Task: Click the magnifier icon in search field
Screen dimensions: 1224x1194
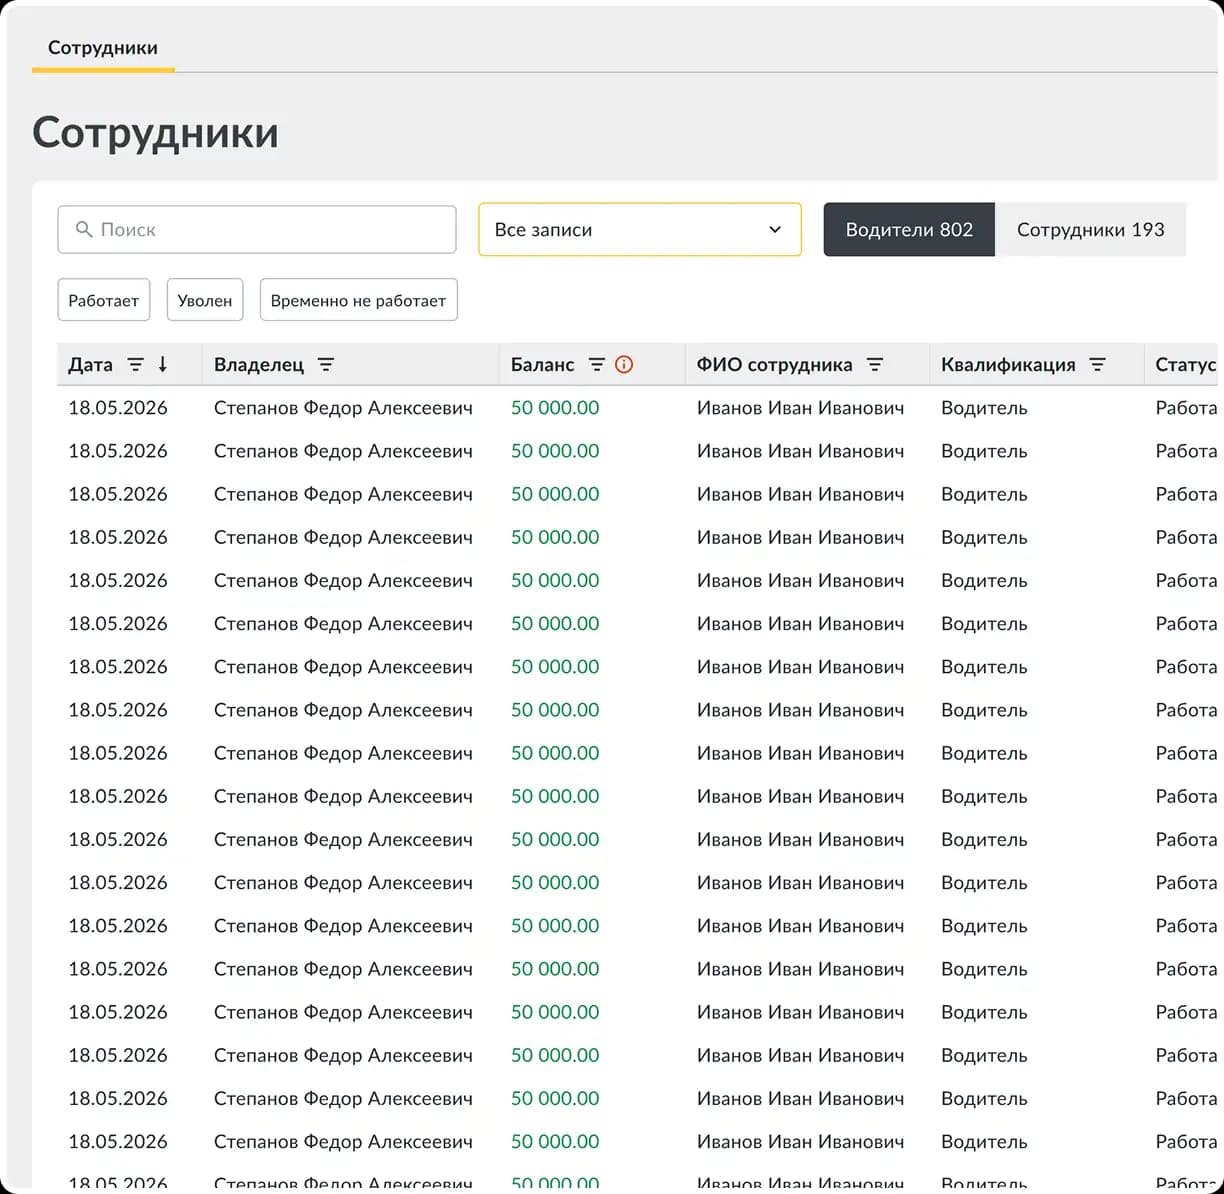Action: pos(84,230)
